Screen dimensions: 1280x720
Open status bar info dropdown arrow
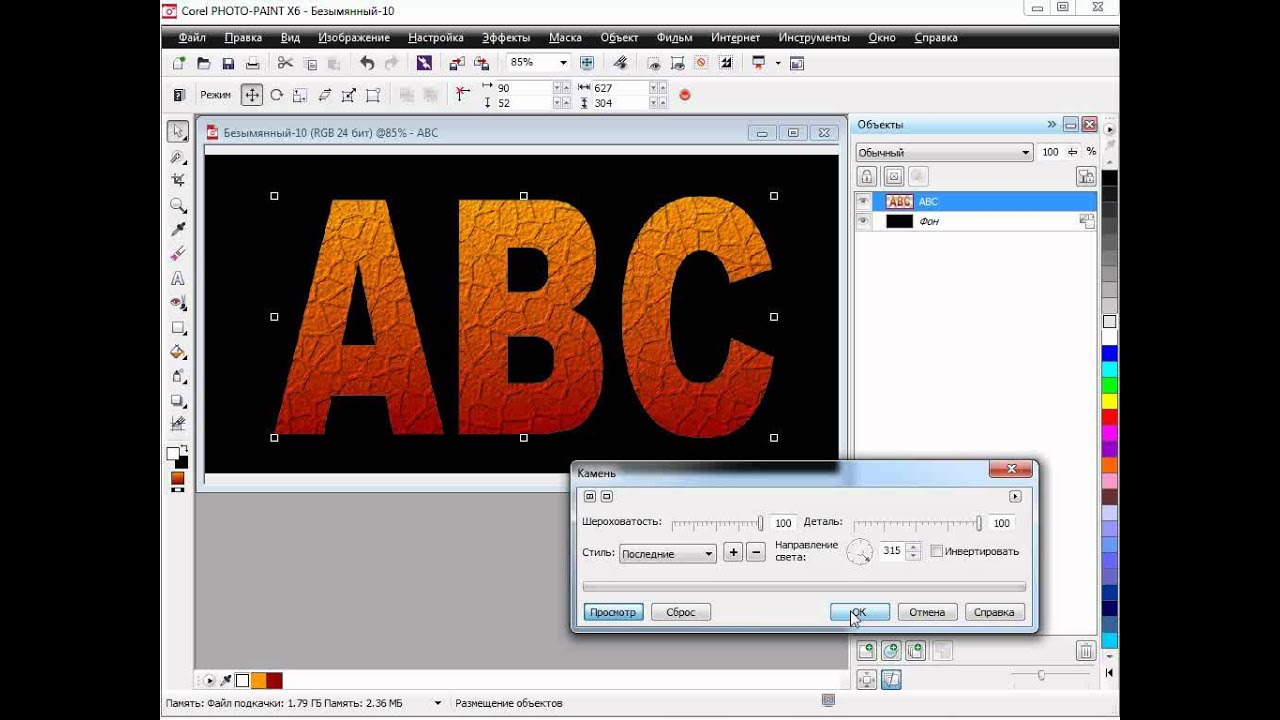coord(437,703)
